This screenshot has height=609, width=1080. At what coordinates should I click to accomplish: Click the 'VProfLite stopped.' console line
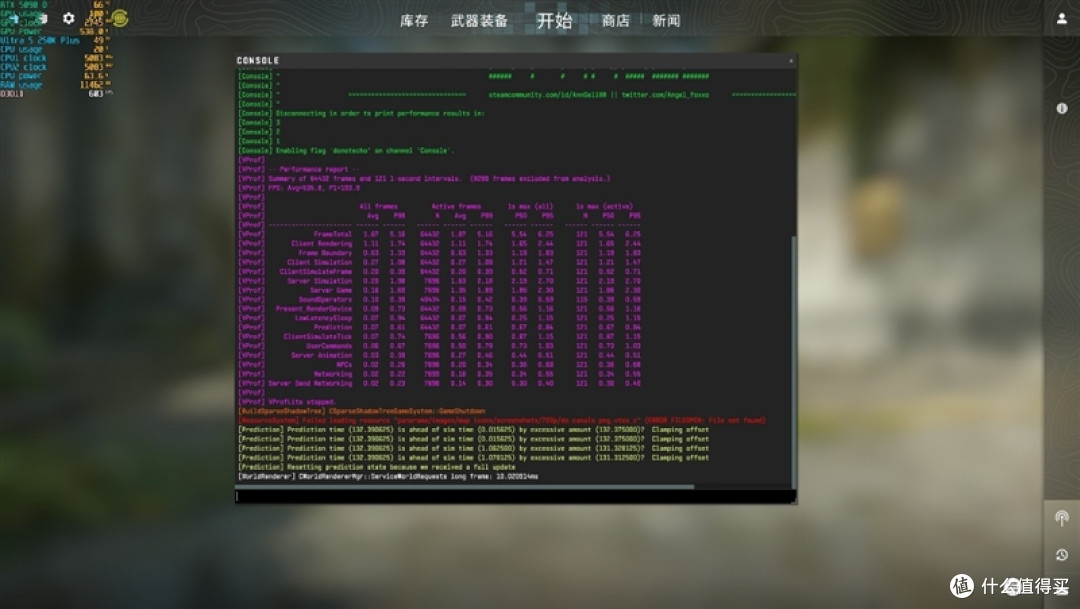pos(287,402)
